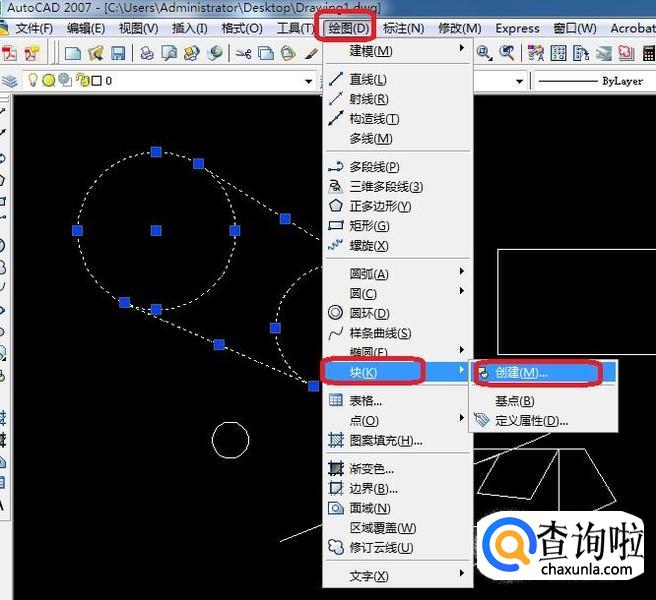Open the 窗口(W) menu

tap(575, 28)
